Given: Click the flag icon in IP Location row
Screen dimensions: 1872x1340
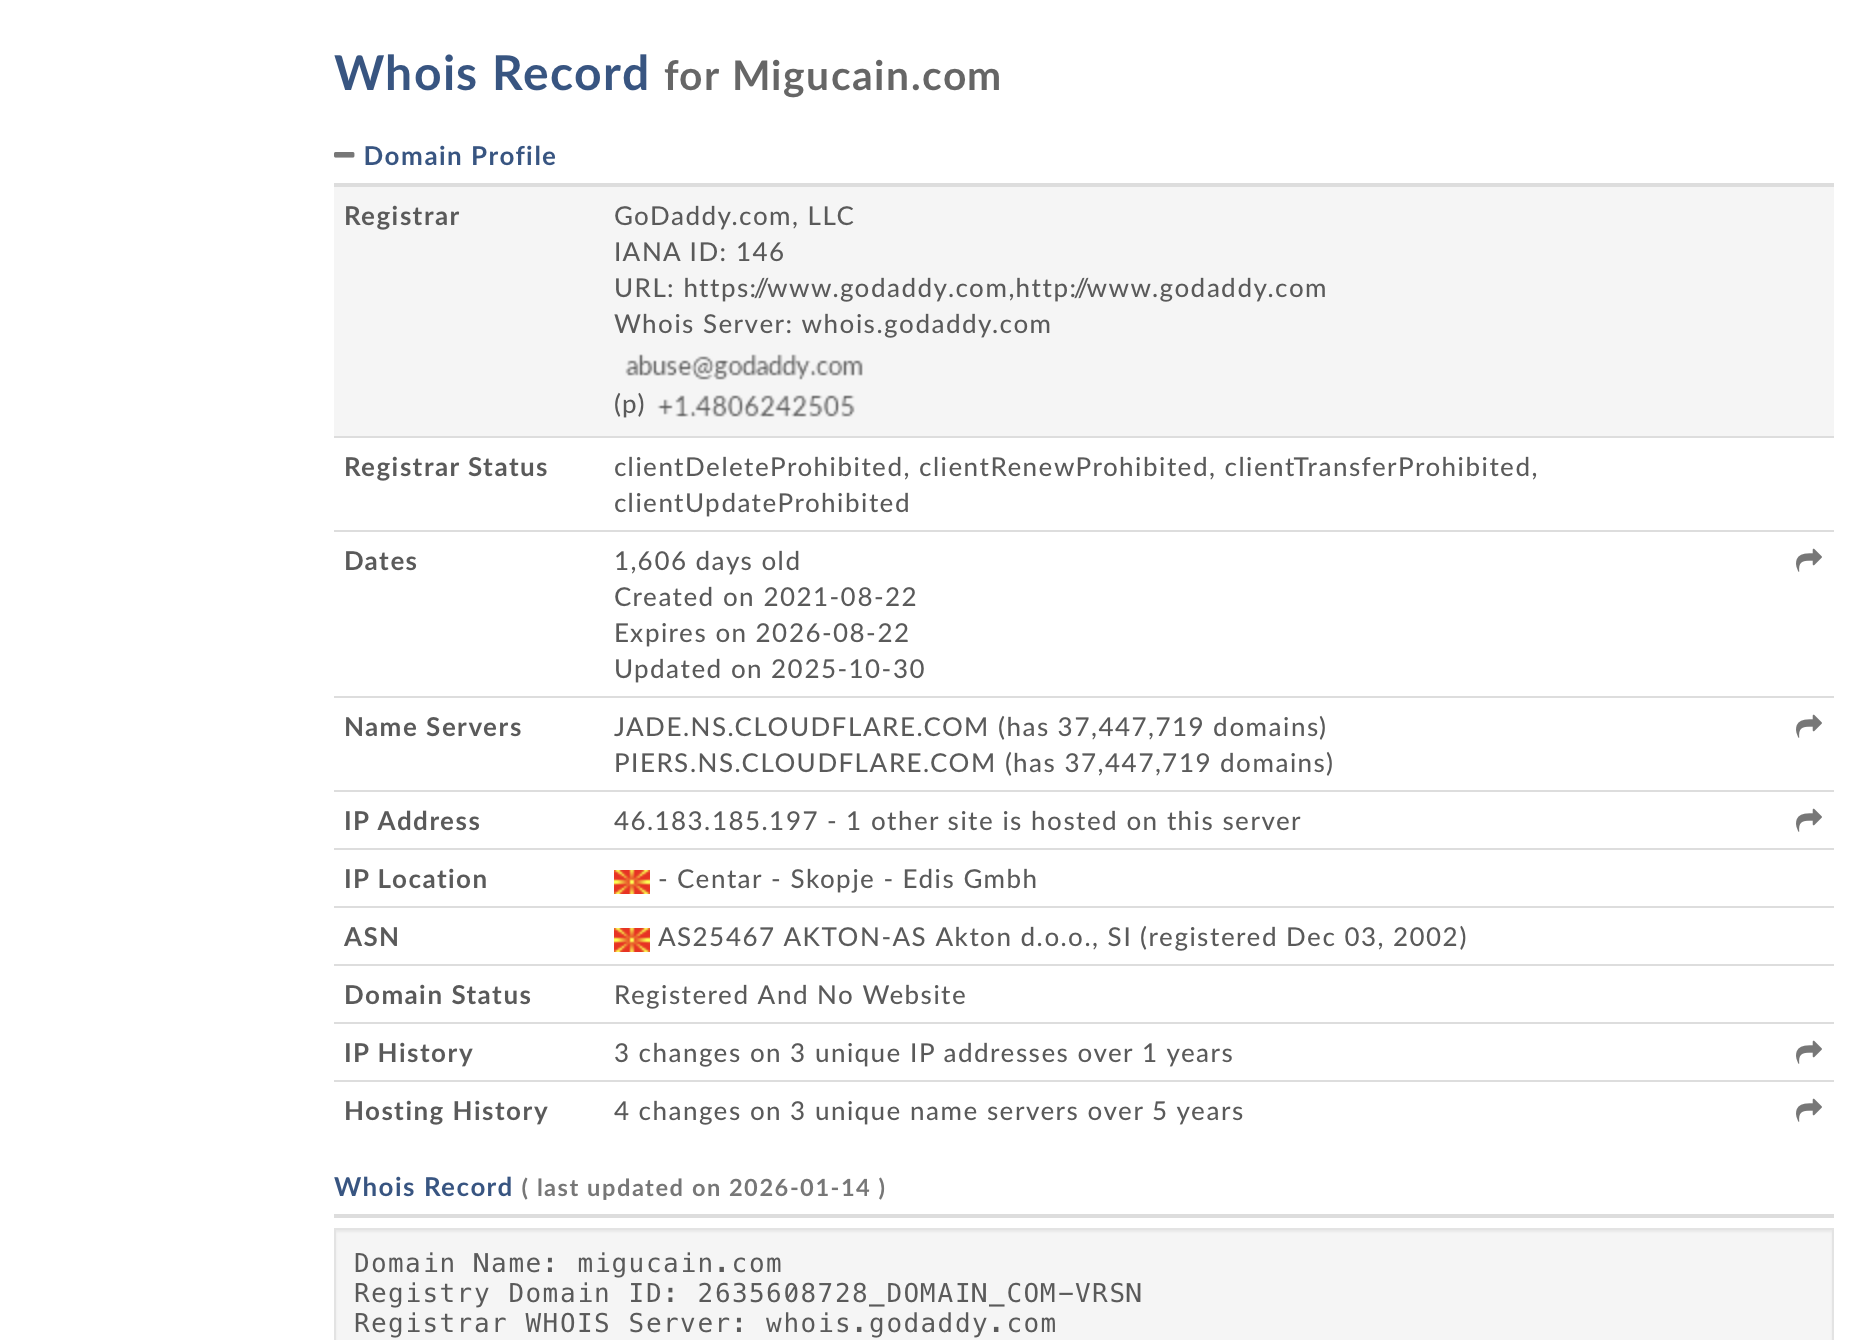Looking at the screenshot, I should tap(631, 881).
